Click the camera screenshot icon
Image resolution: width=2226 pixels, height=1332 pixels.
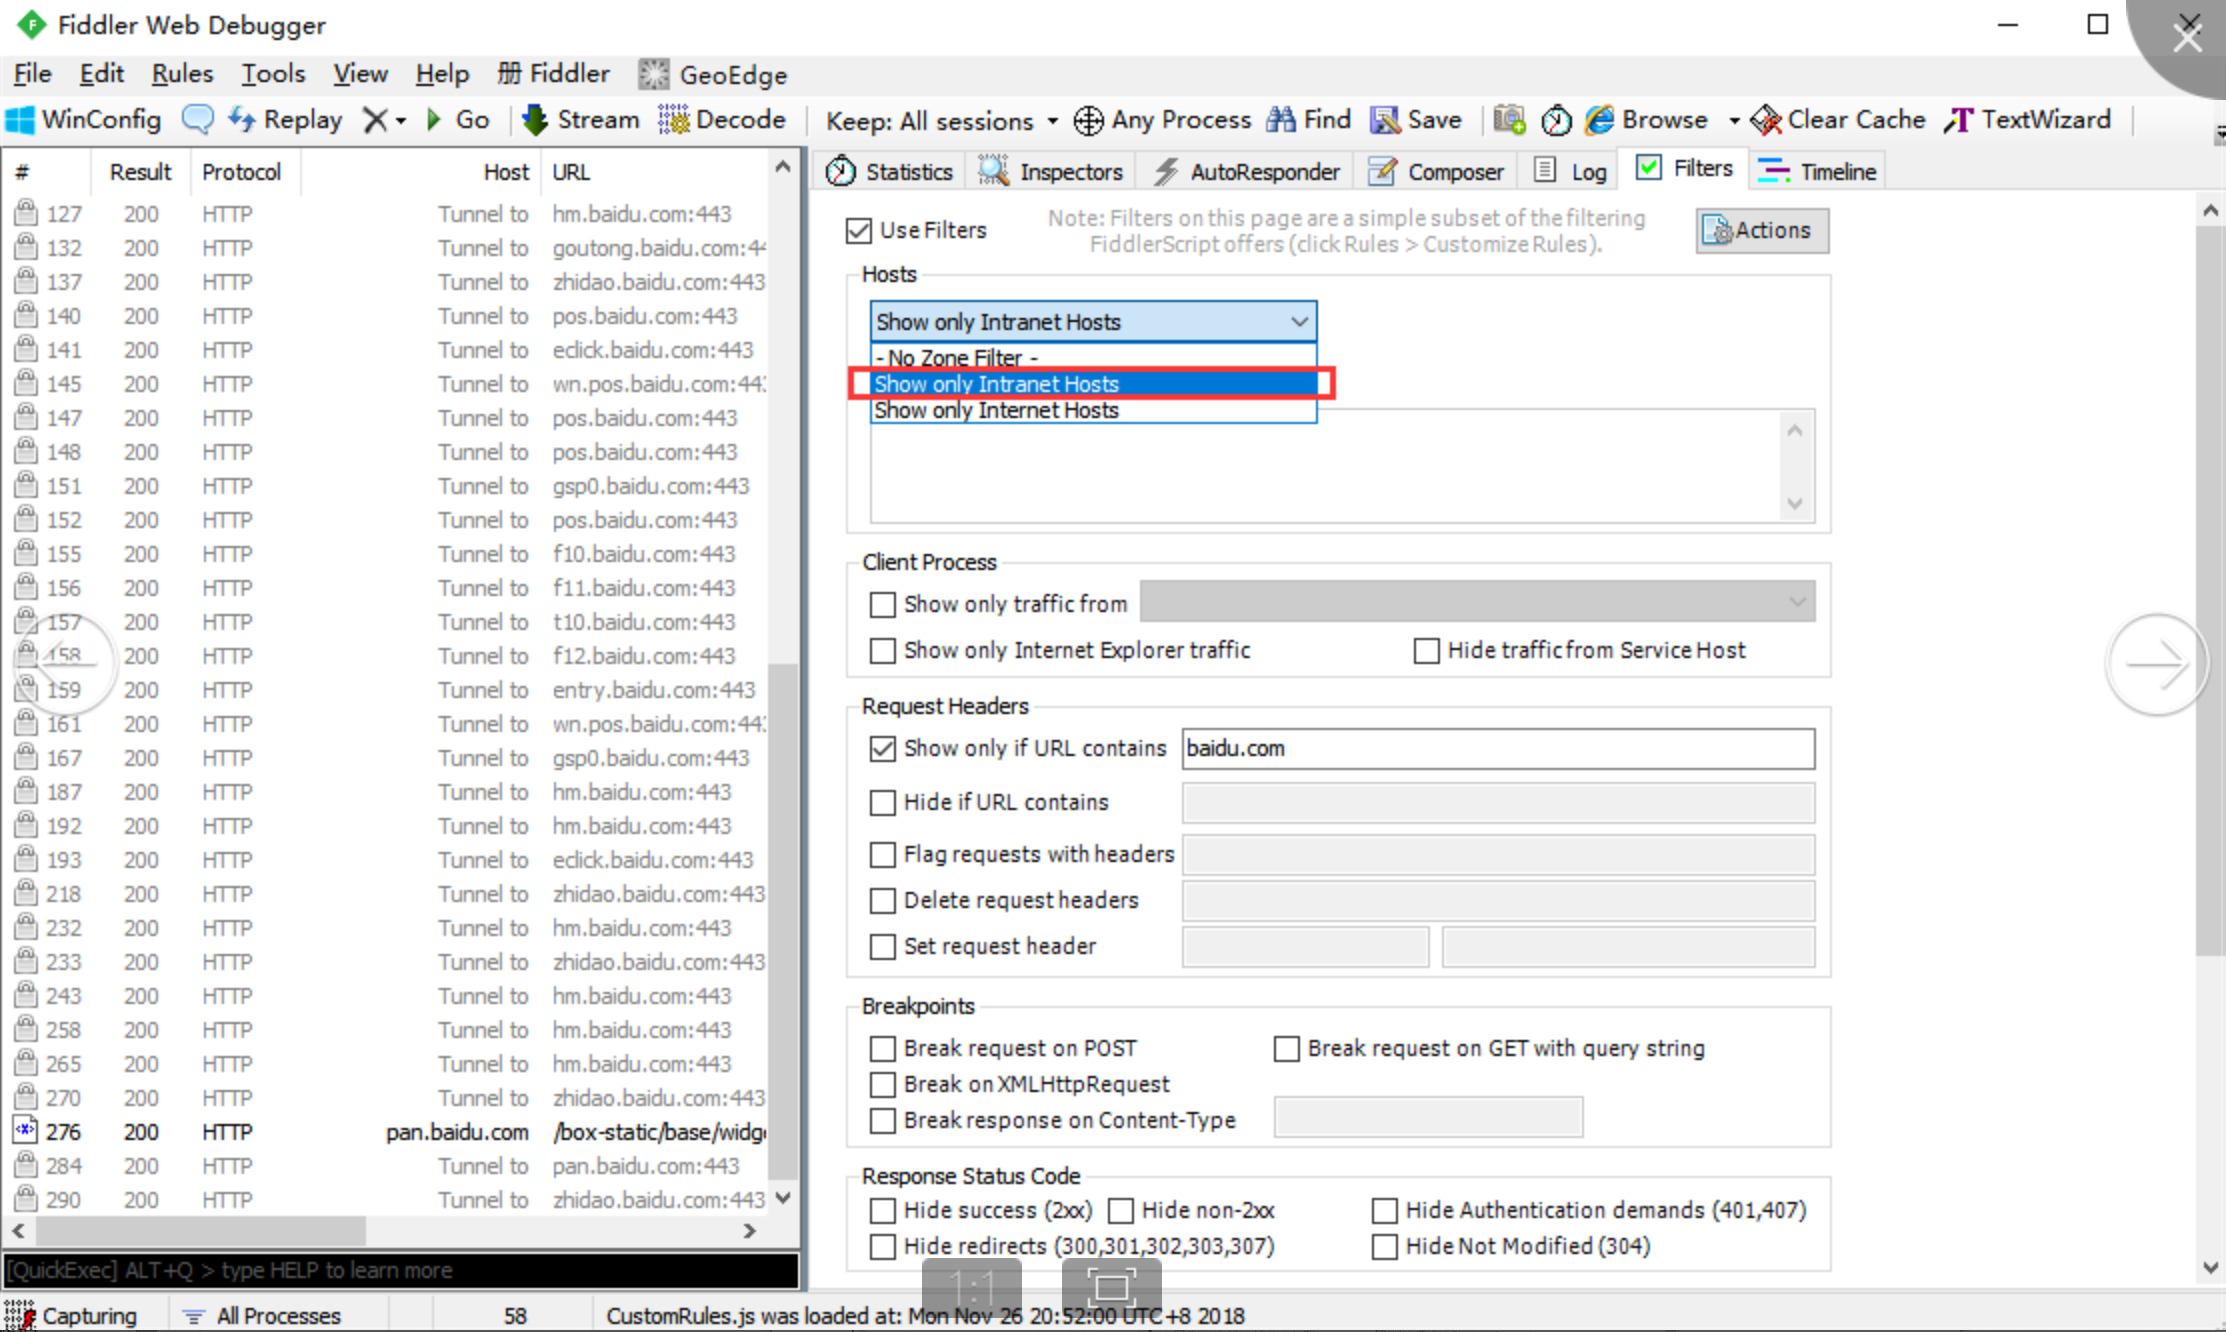(x=1509, y=120)
